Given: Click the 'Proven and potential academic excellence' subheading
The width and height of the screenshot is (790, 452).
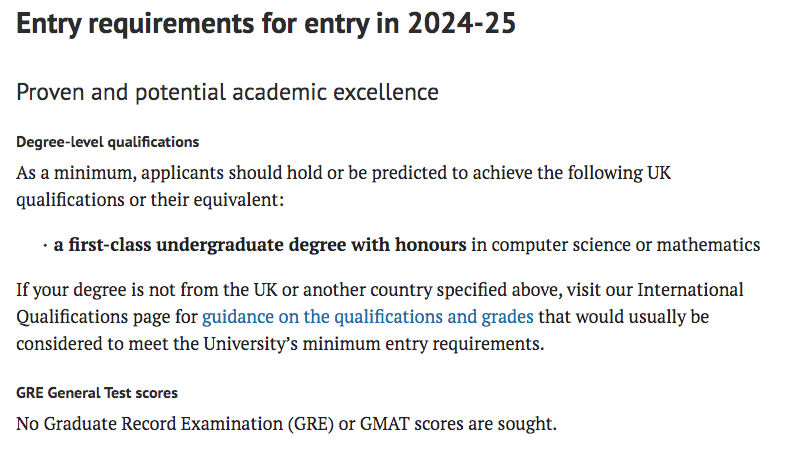Looking at the screenshot, I should coord(227,92).
